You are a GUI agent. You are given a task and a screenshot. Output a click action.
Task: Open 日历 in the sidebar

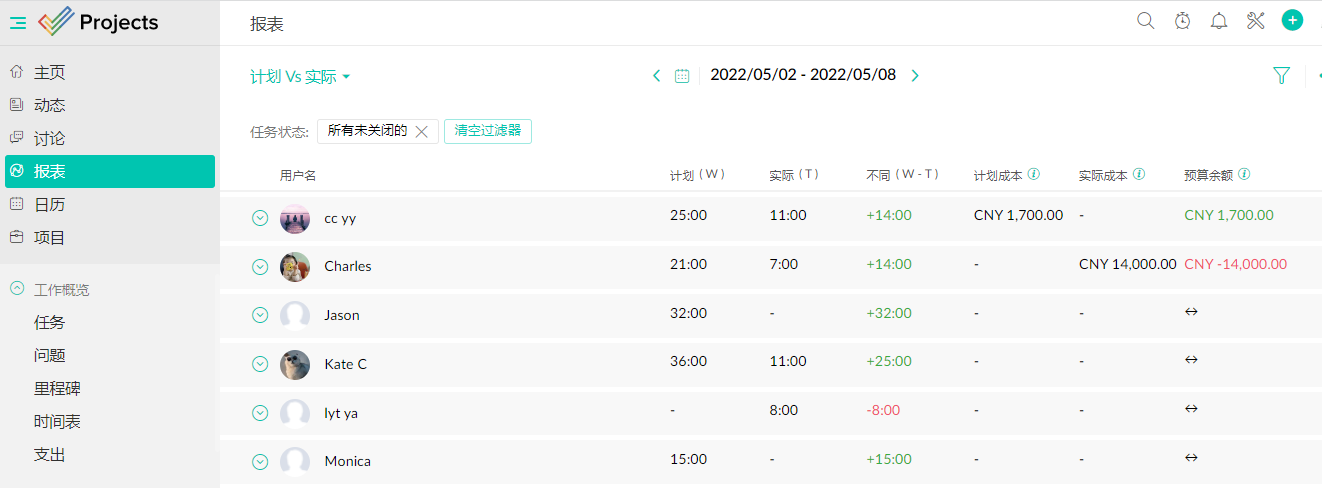point(110,204)
